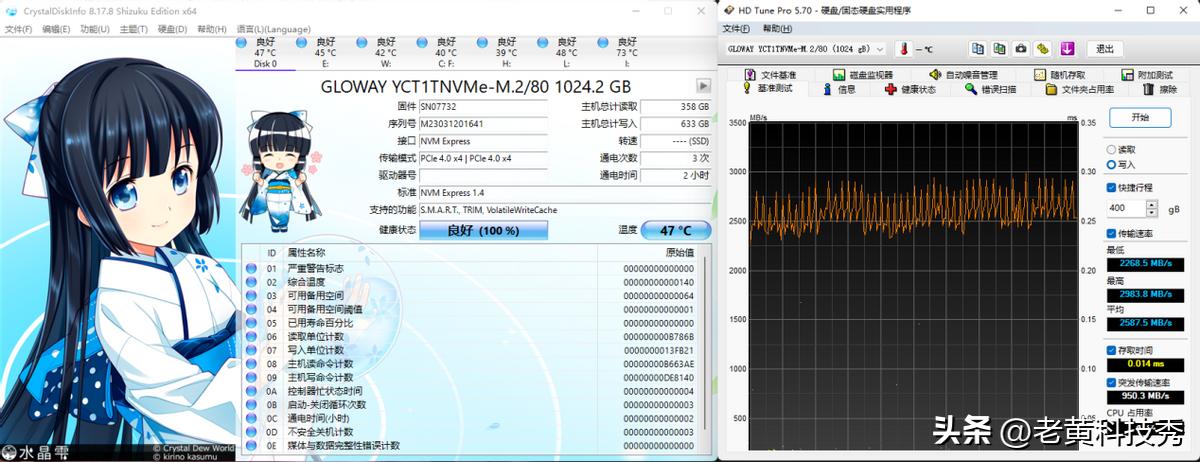Open CrystalDiskInfo 文件(F) menu
Image resolution: width=1200 pixels, height=462 pixels.
tap(19, 29)
